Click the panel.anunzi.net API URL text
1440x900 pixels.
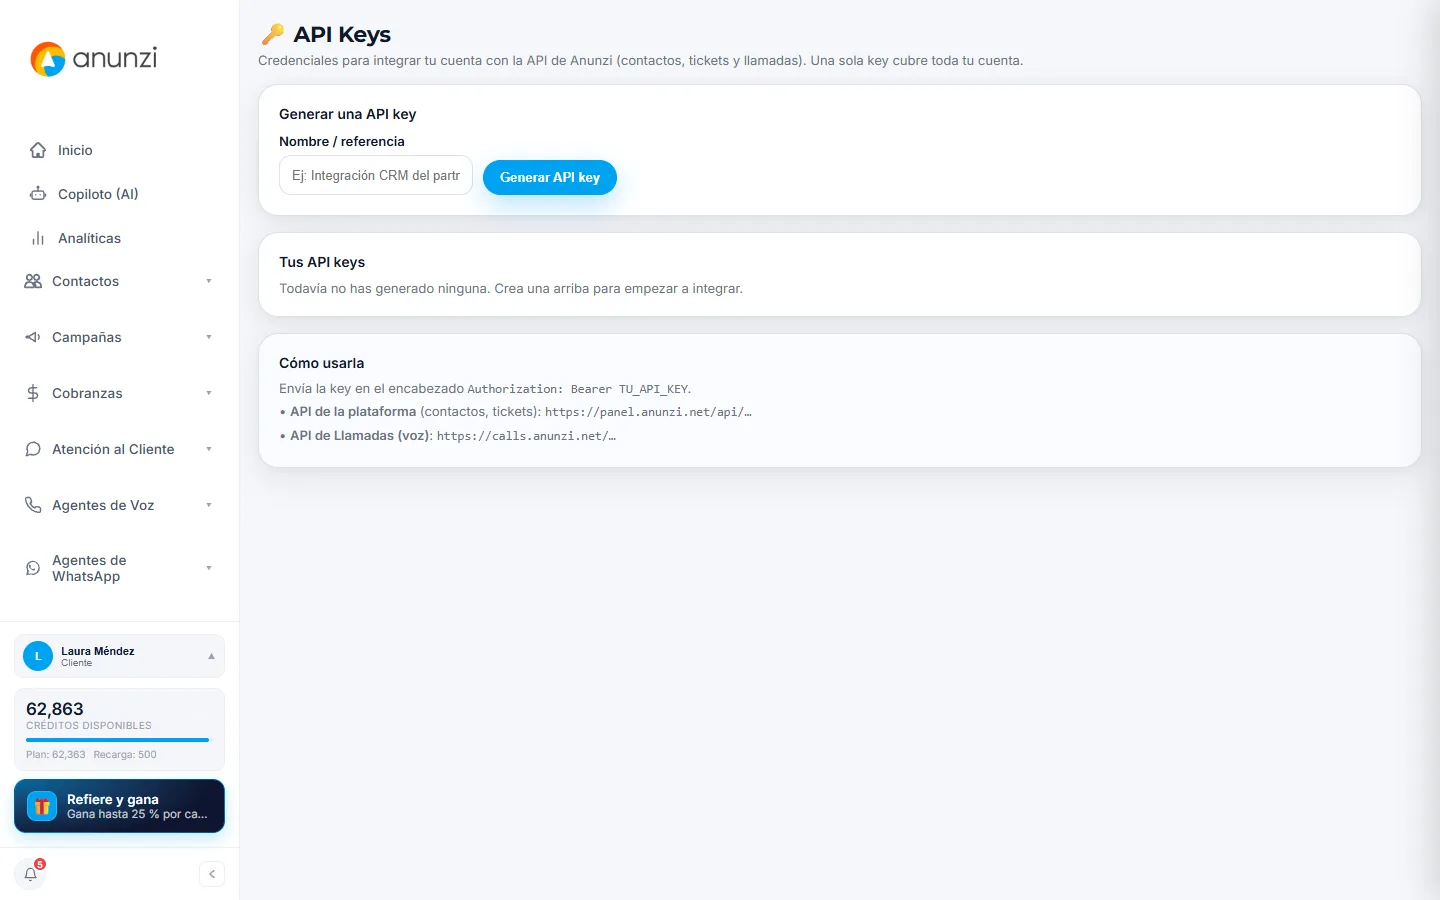[648, 412]
